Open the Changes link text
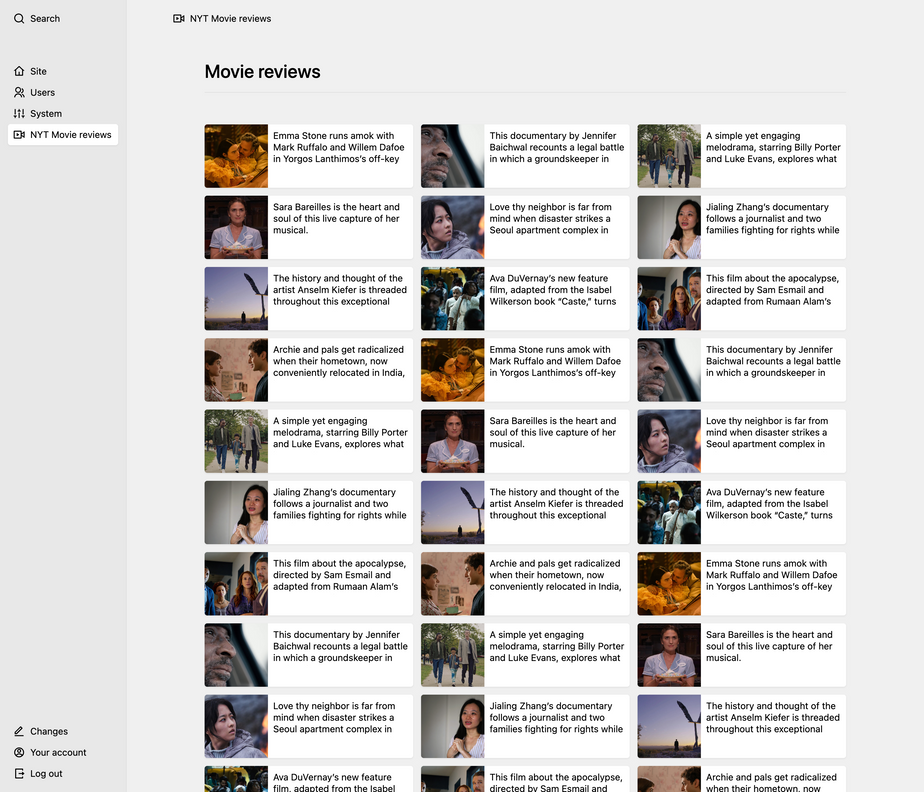This screenshot has width=924, height=792. click(x=49, y=731)
